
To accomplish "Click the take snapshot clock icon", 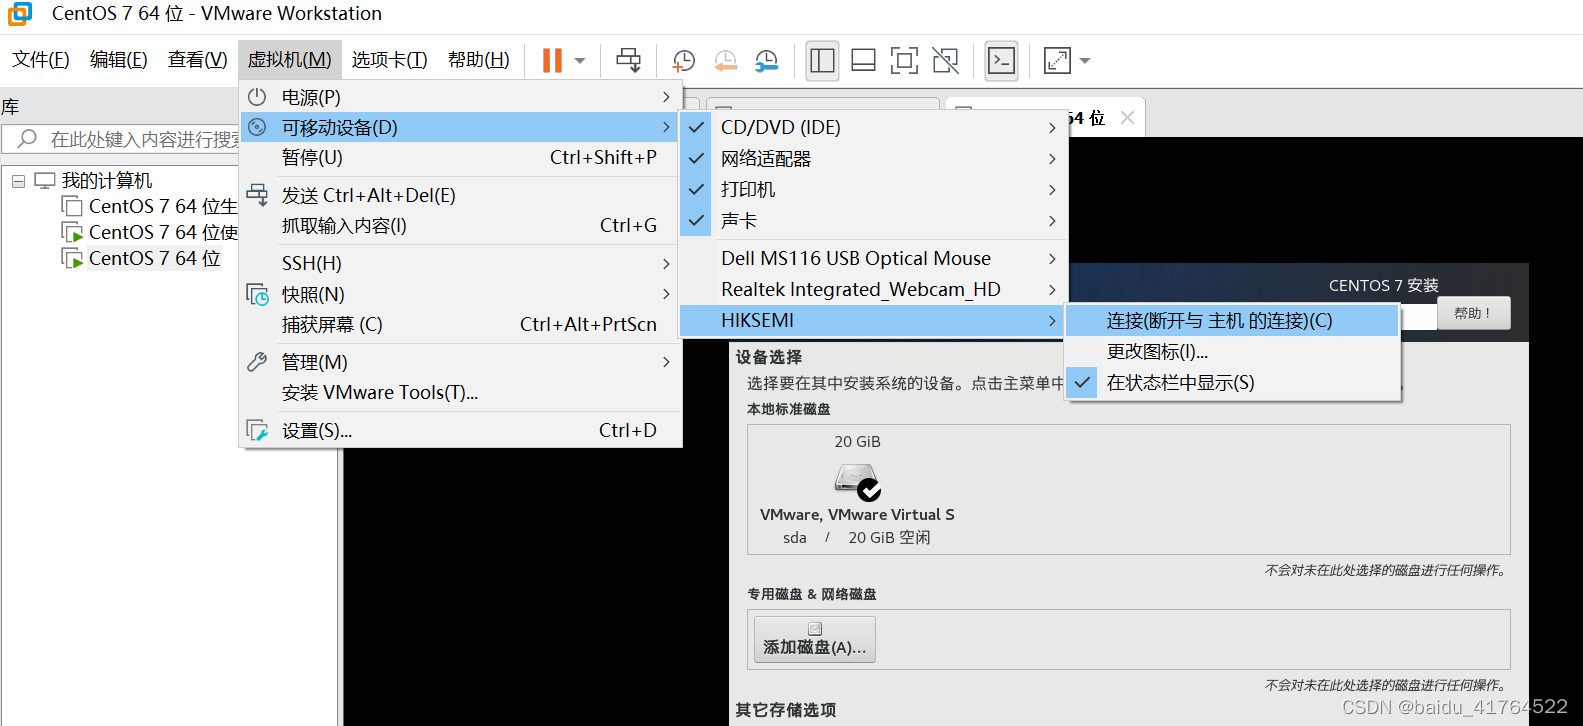I will pyautogui.click(x=684, y=61).
